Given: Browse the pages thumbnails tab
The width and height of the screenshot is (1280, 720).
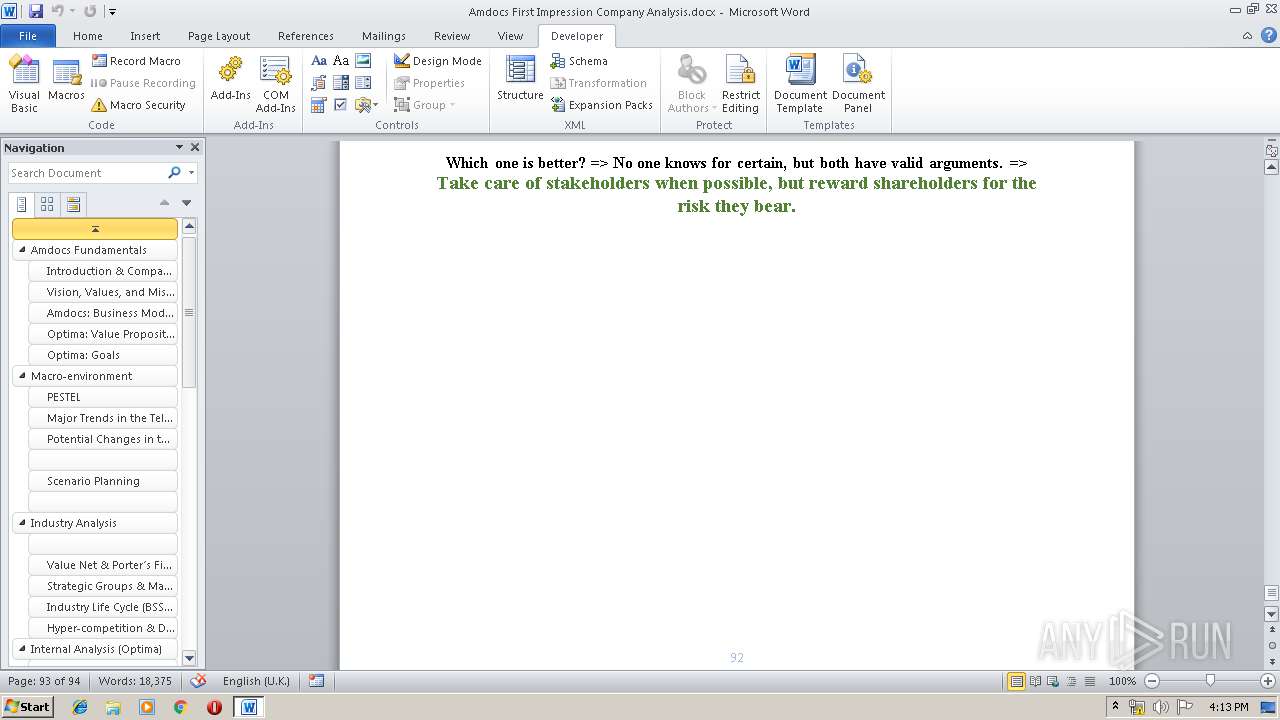Looking at the screenshot, I should point(47,204).
